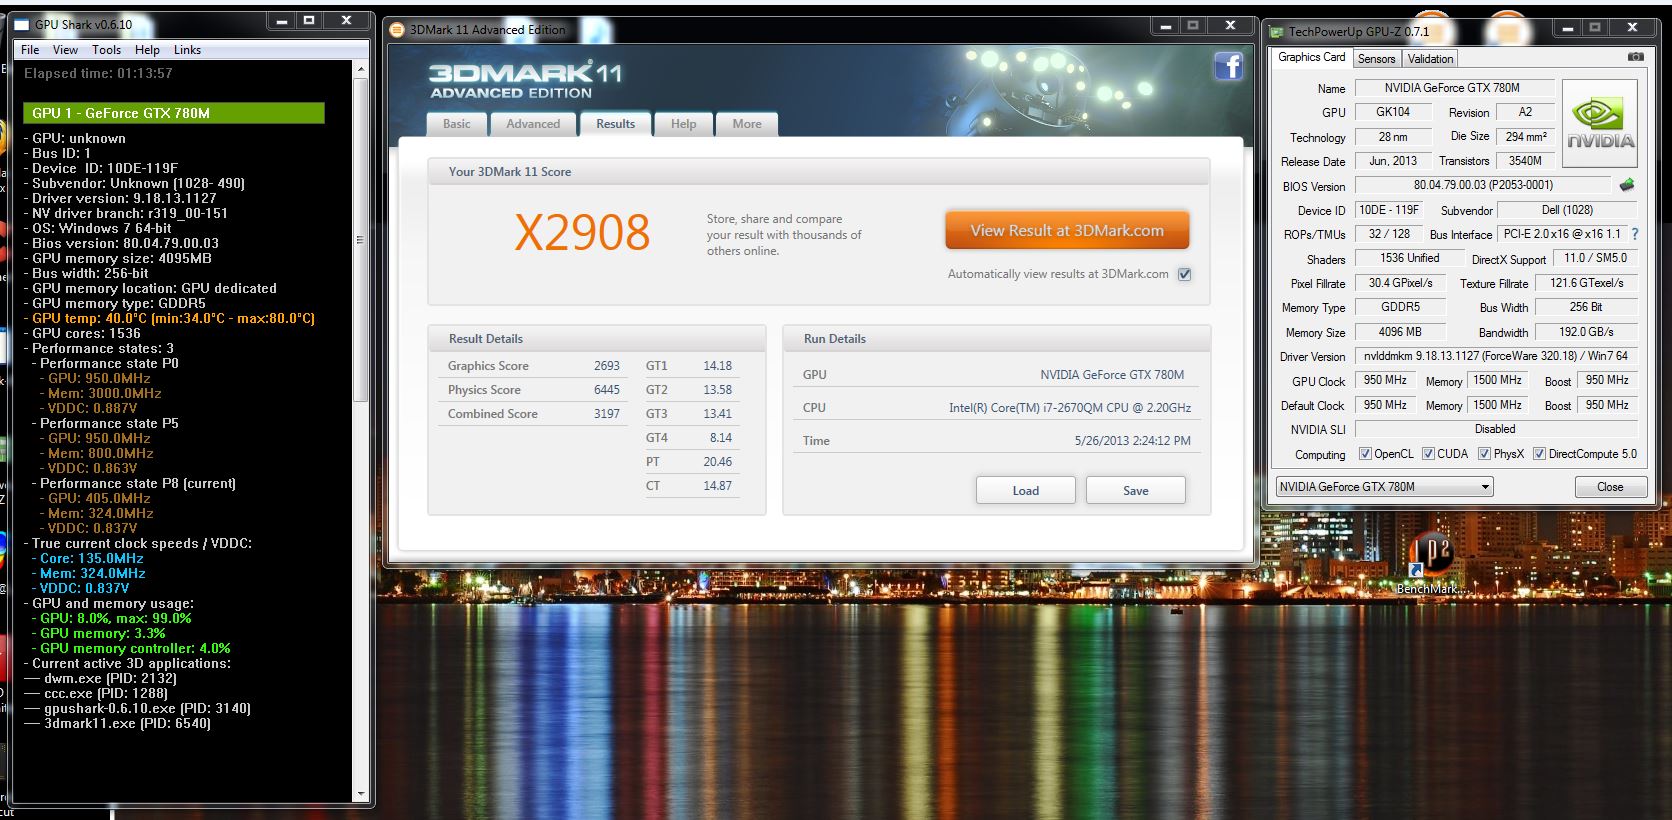Click the Elapsed time text in GPU Shark
Screen dimensions: 1672x820
click(98, 73)
